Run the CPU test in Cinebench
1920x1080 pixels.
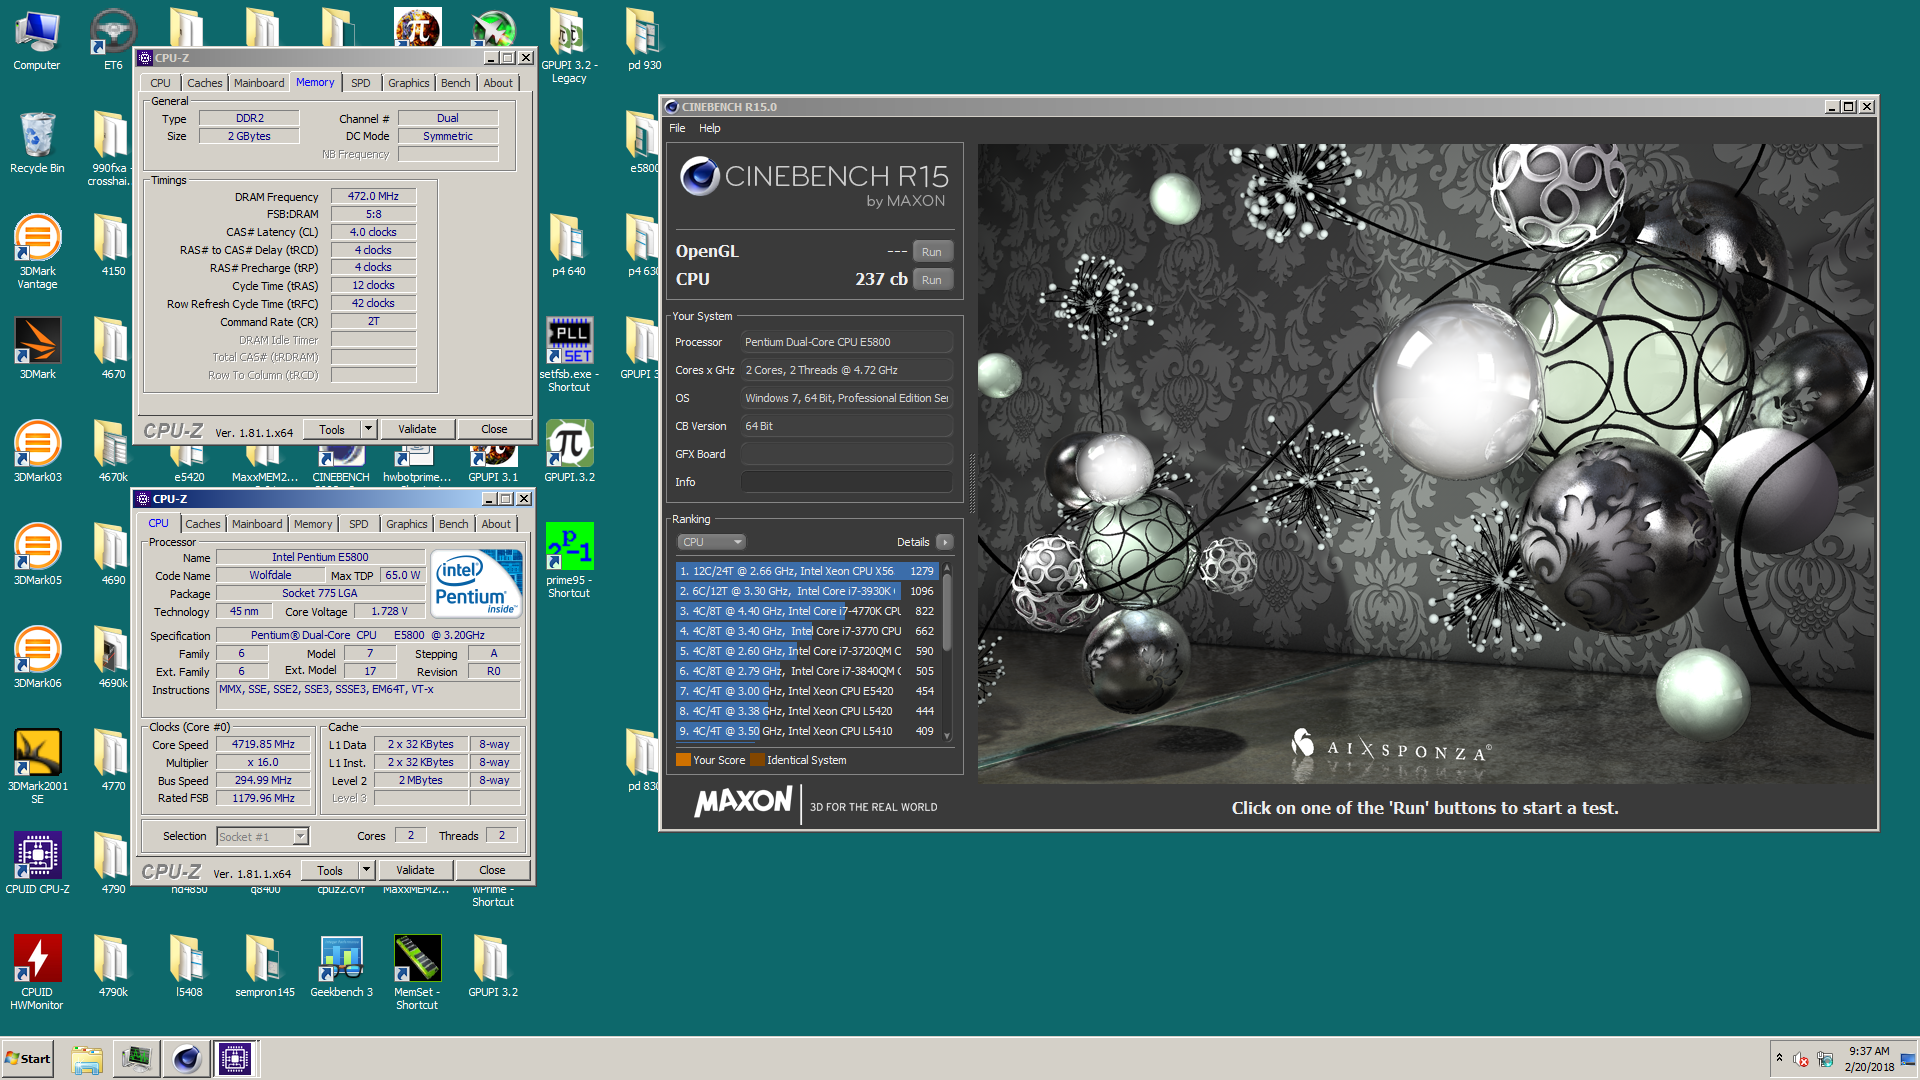(932, 280)
